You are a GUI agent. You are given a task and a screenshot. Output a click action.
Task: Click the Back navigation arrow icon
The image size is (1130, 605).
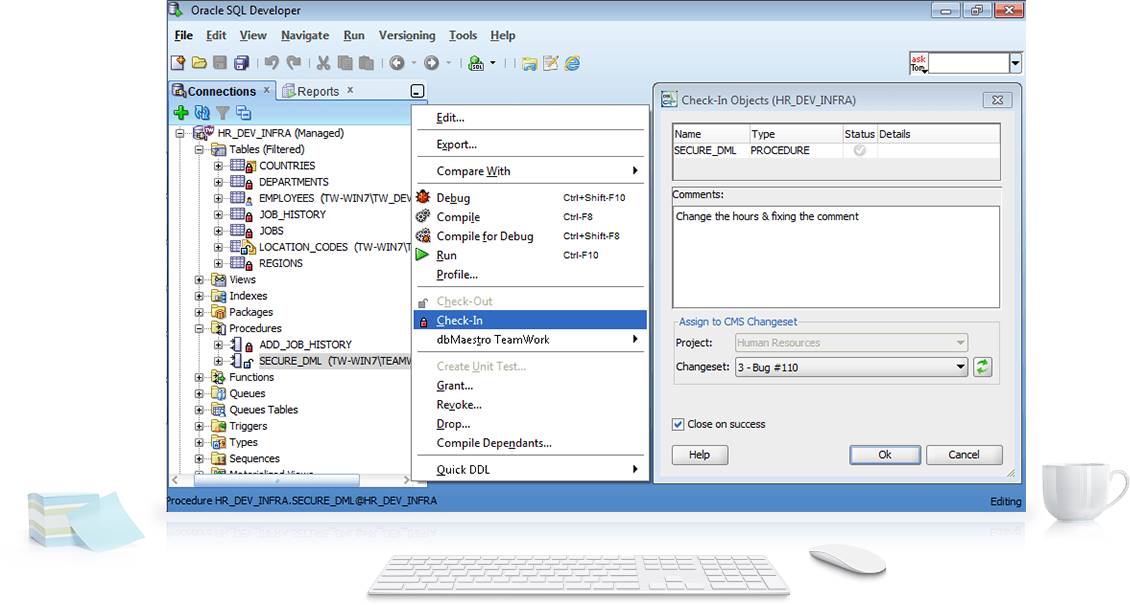tap(397, 63)
